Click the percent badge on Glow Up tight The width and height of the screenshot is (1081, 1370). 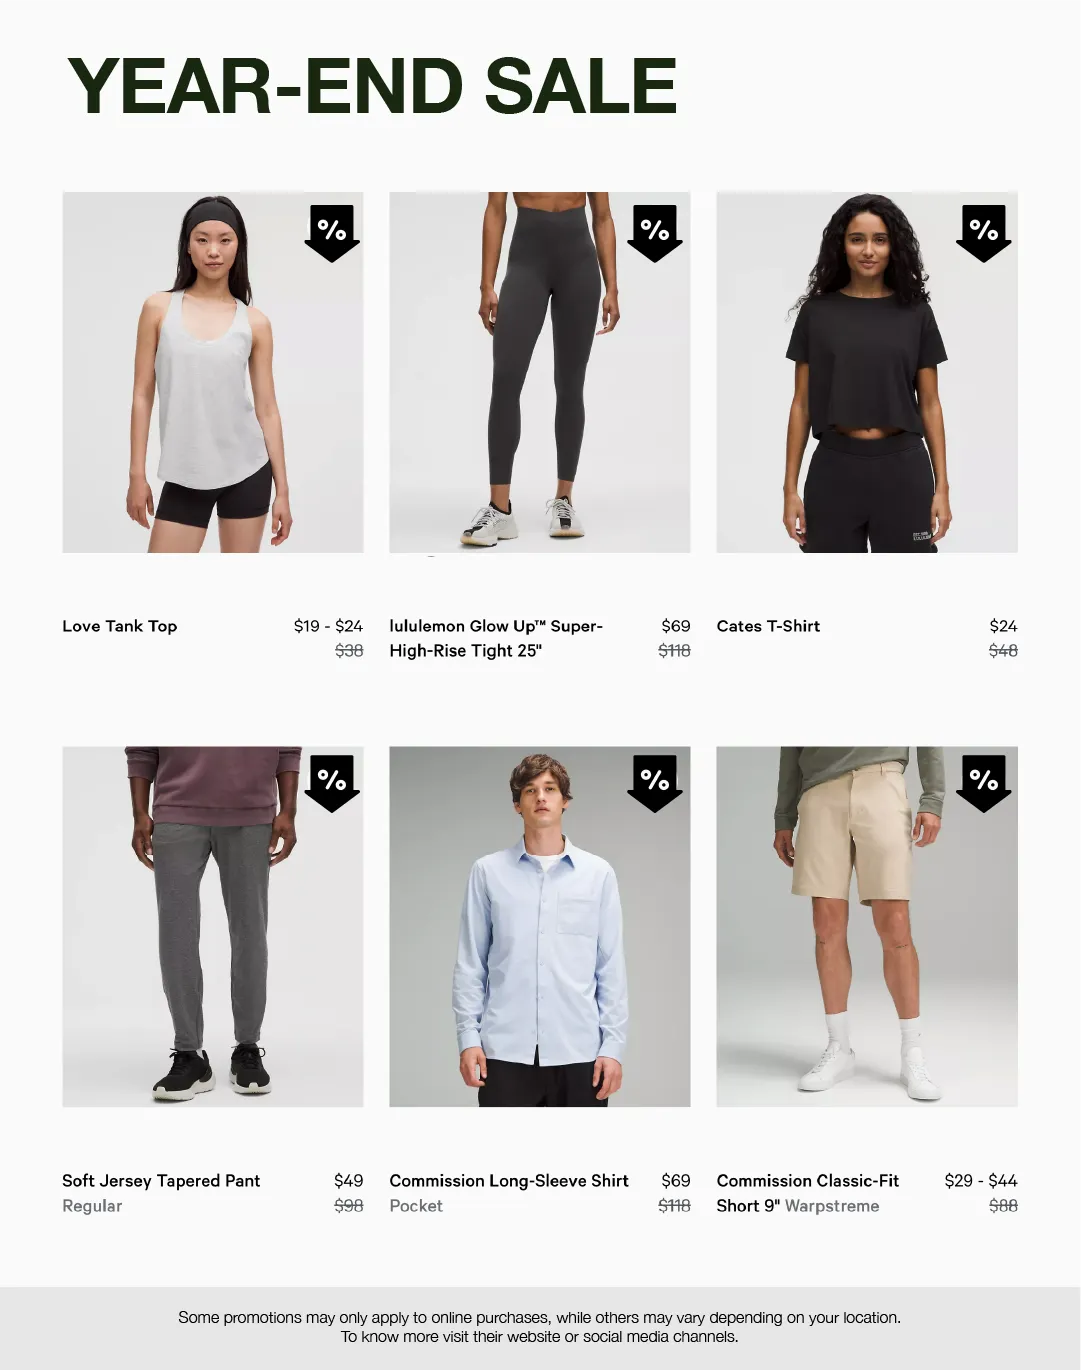[x=655, y=233]
